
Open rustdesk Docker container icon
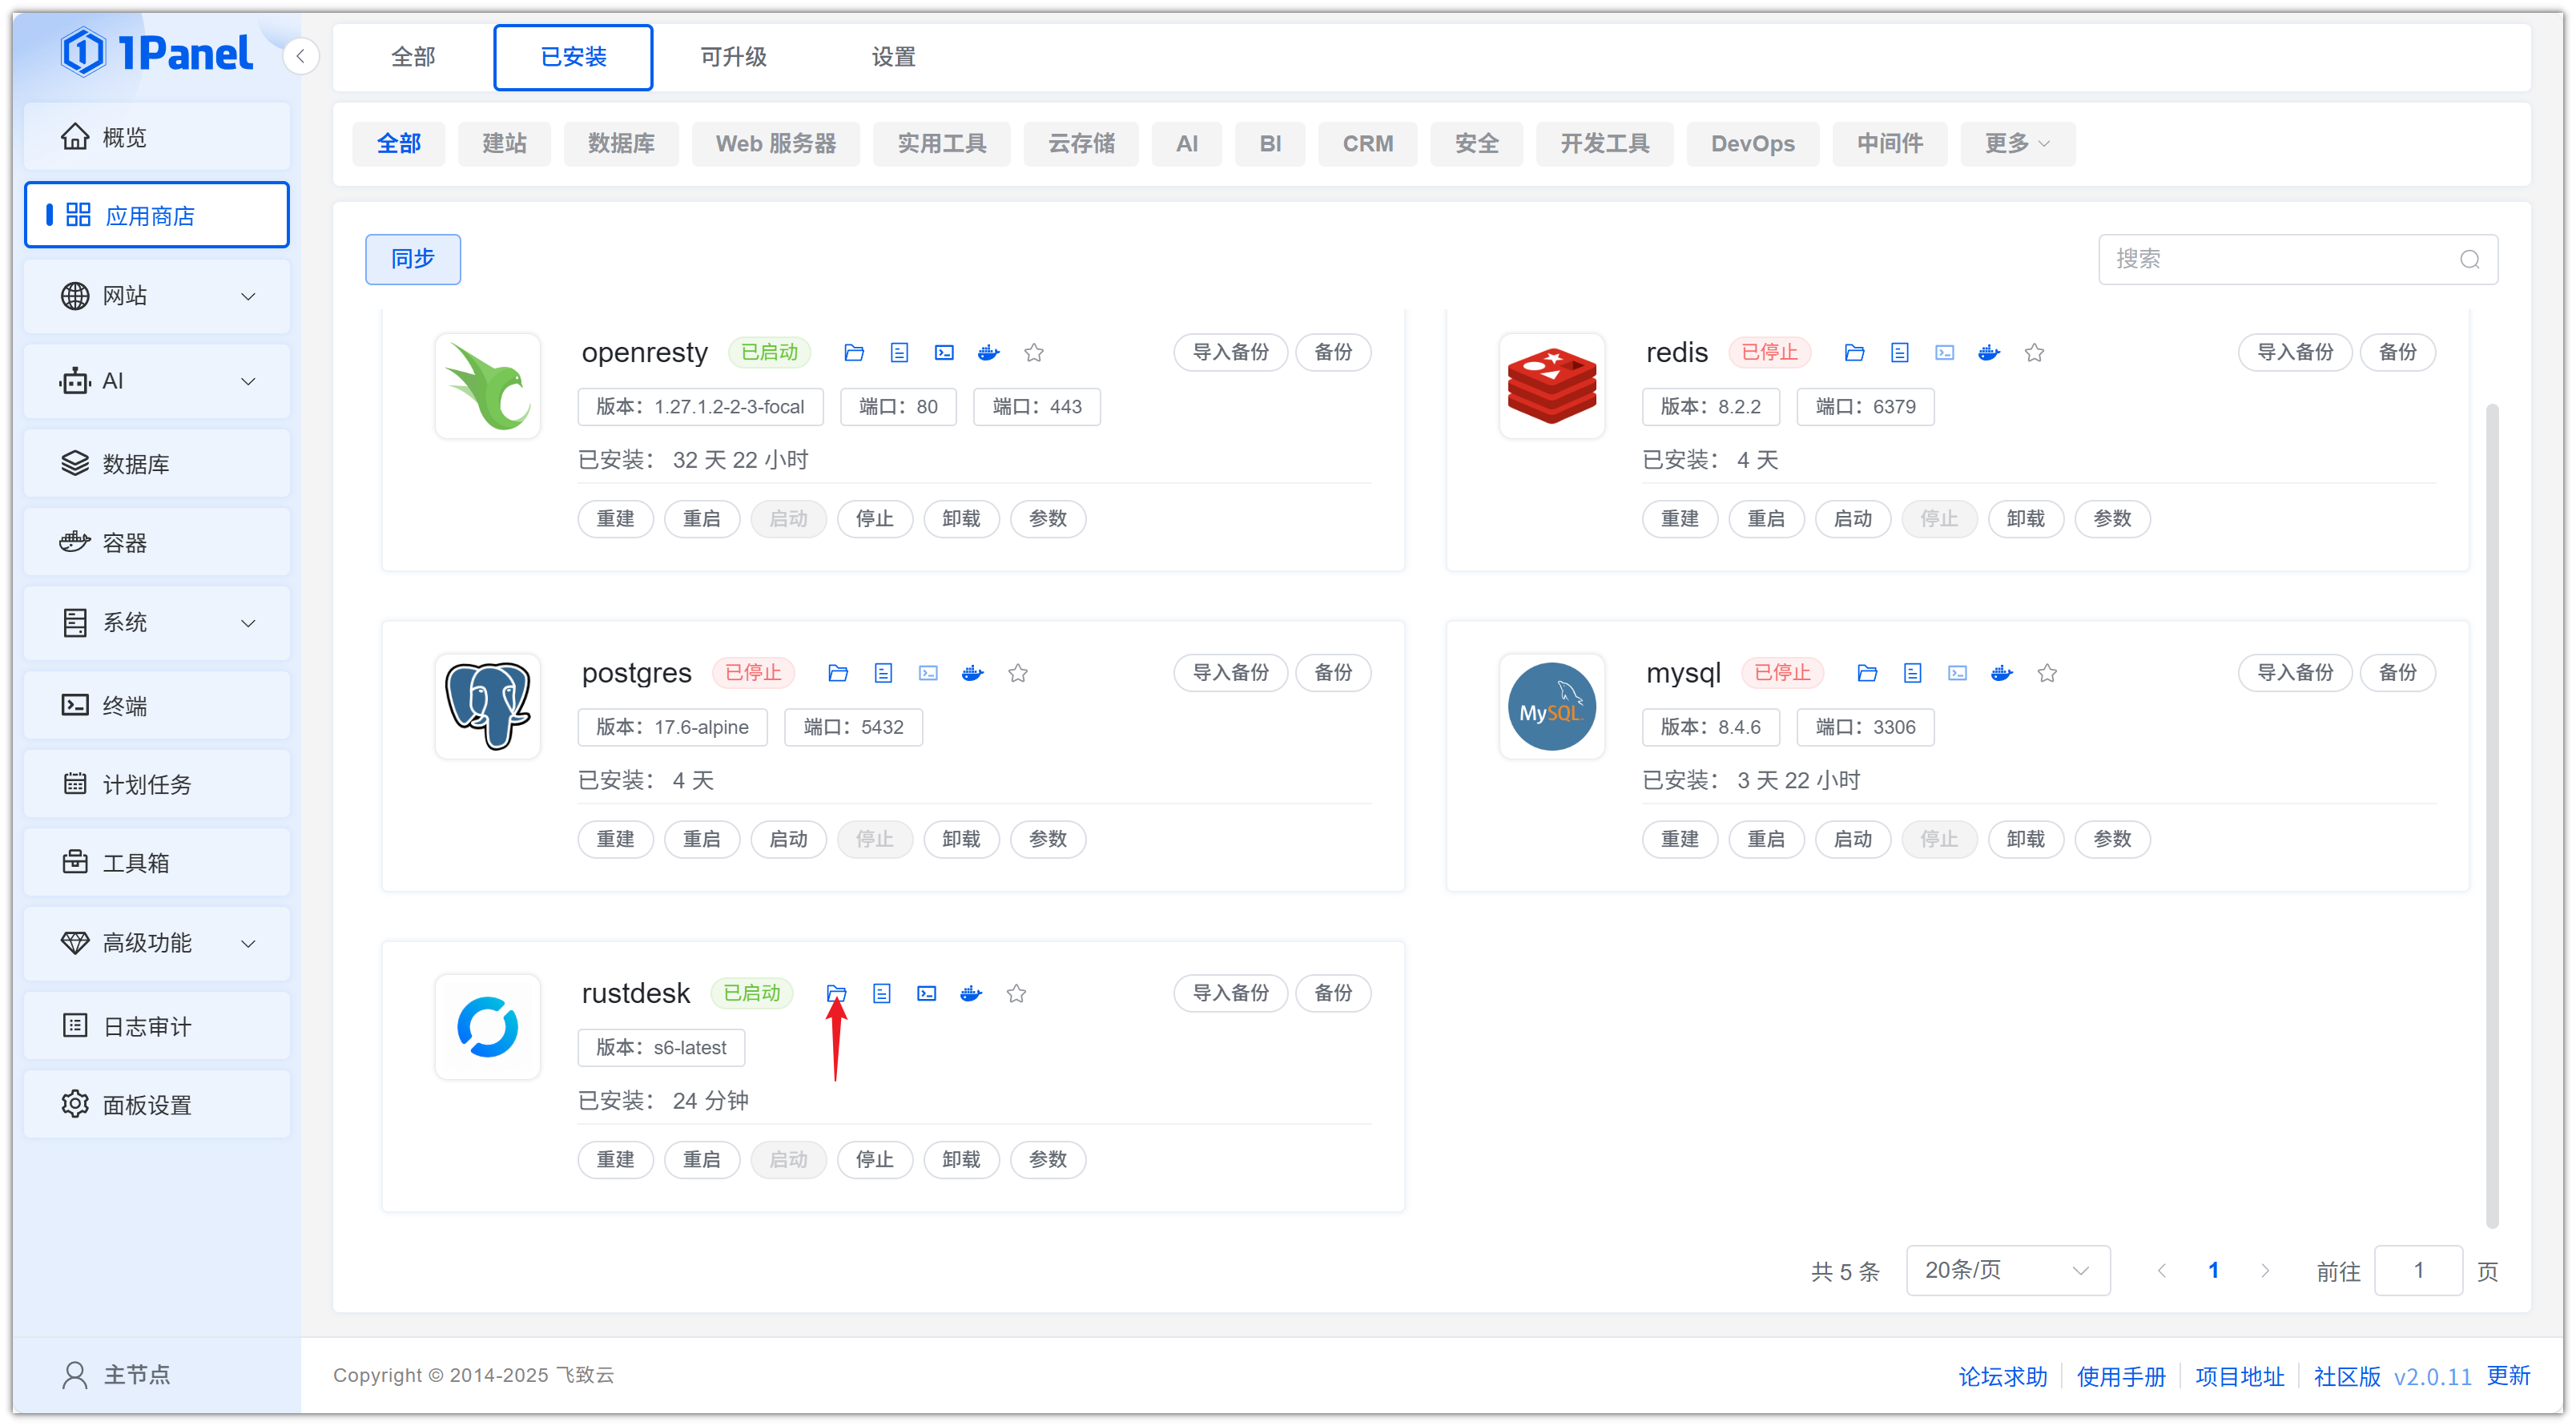coord(971,993)
